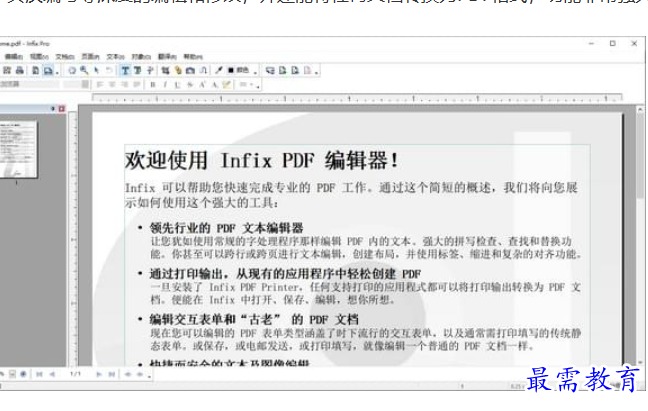Select the magnifier zoom tool
This screenshot has width=648, height=411.
(x=84, y=70)
